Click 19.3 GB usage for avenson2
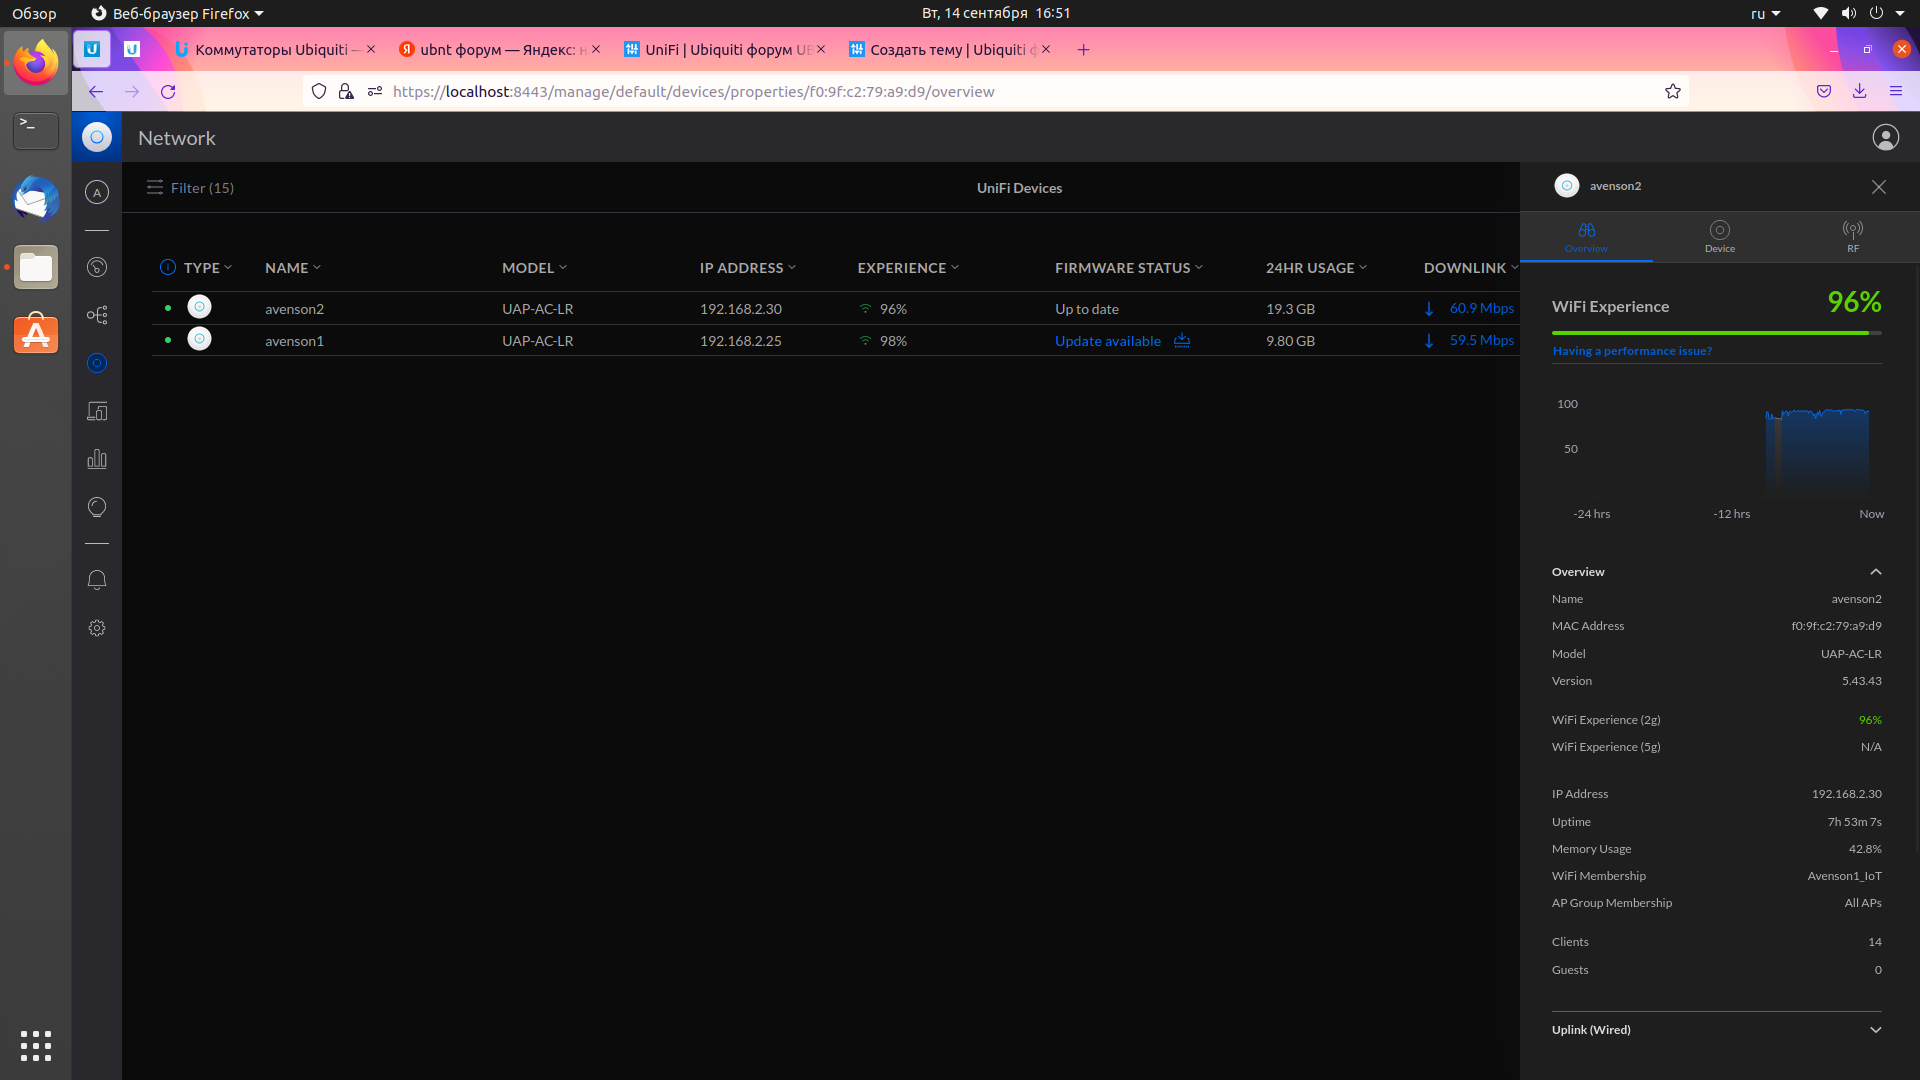 [1290, 309]
